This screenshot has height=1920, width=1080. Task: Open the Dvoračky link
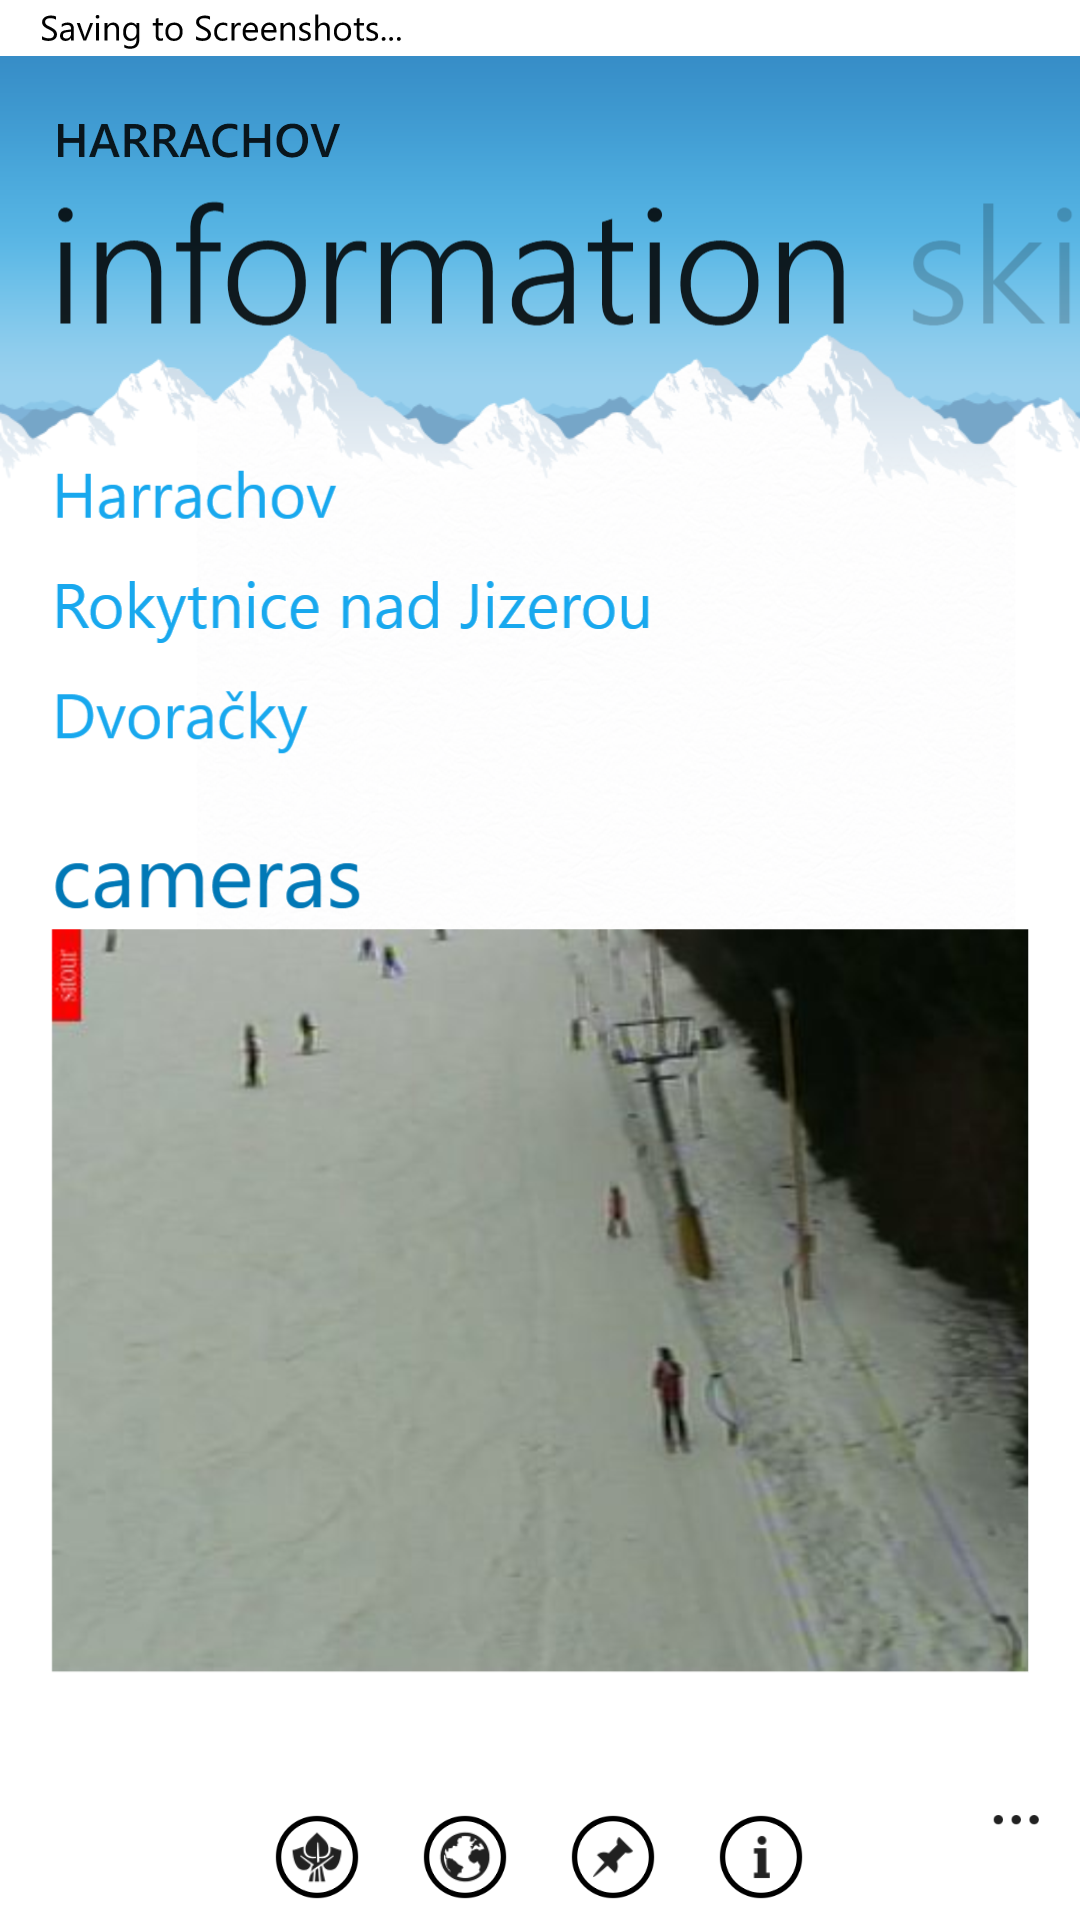pyautogui.click(x=180, y=718)
